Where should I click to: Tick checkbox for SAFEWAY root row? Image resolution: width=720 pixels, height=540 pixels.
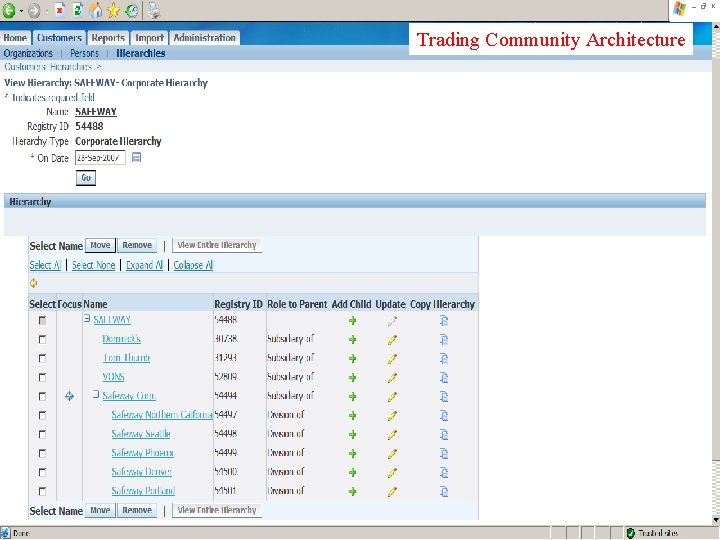pyautogui.click(x=42, y=320)
